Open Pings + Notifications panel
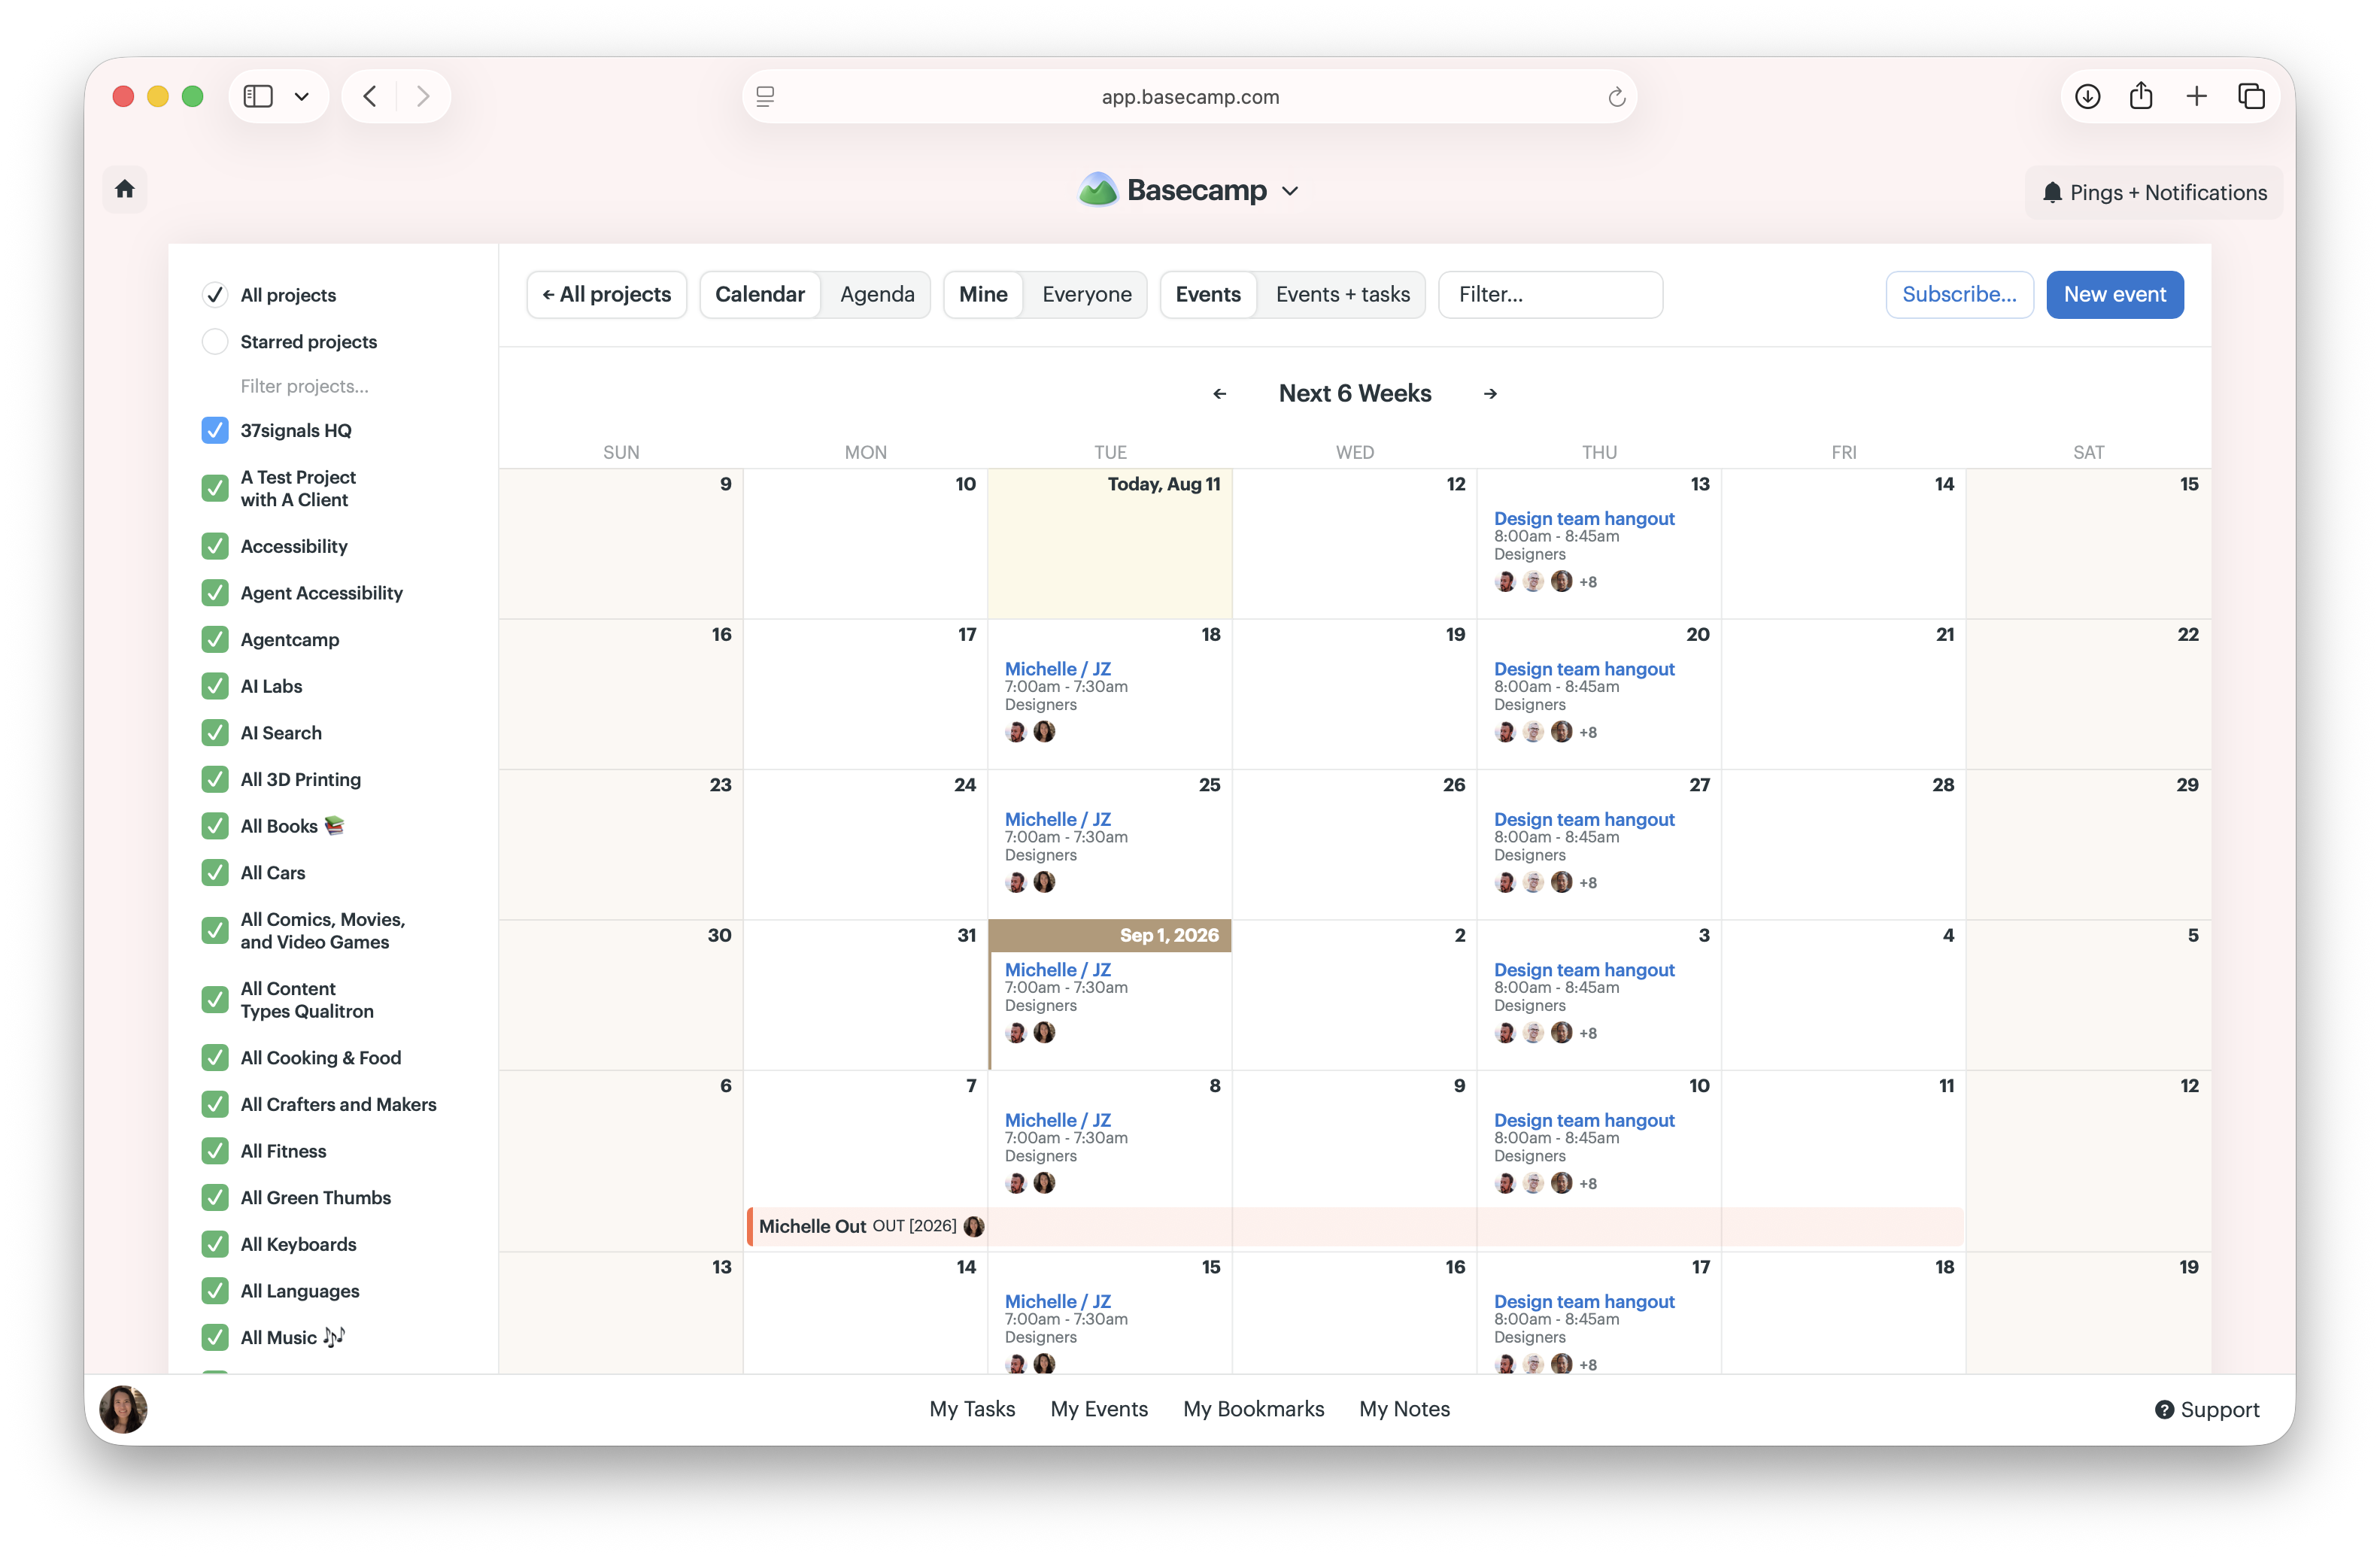Viewport: 2380px width, 1557px height. coord(2154,192)
